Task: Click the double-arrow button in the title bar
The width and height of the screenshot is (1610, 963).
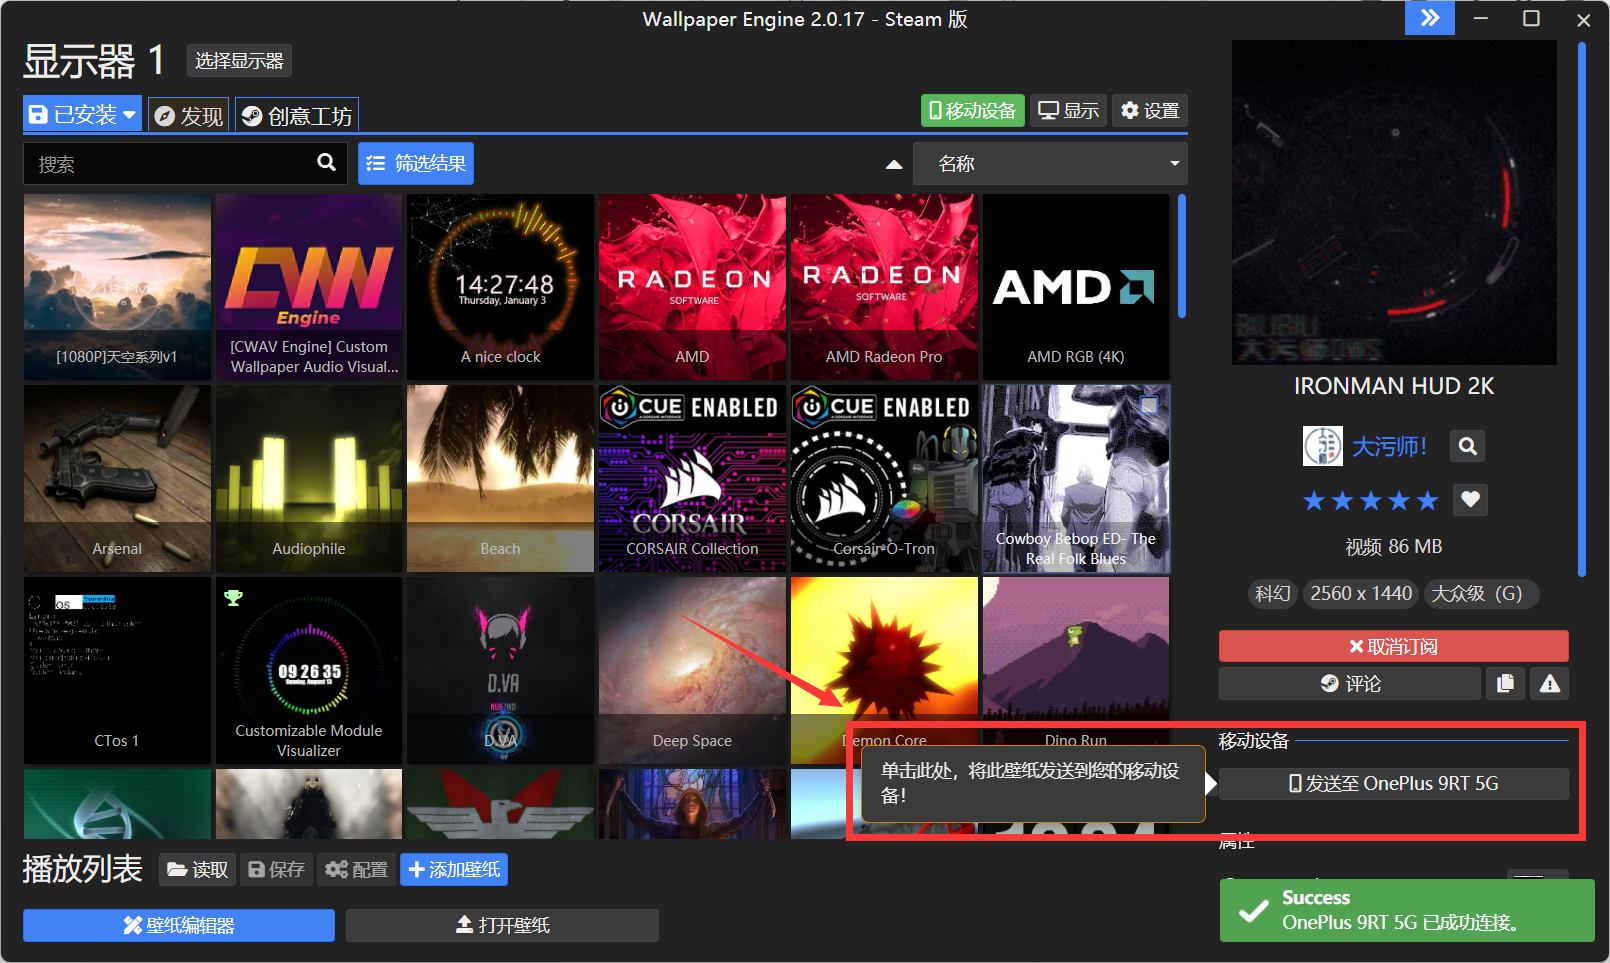Action: pos(1430,18)
